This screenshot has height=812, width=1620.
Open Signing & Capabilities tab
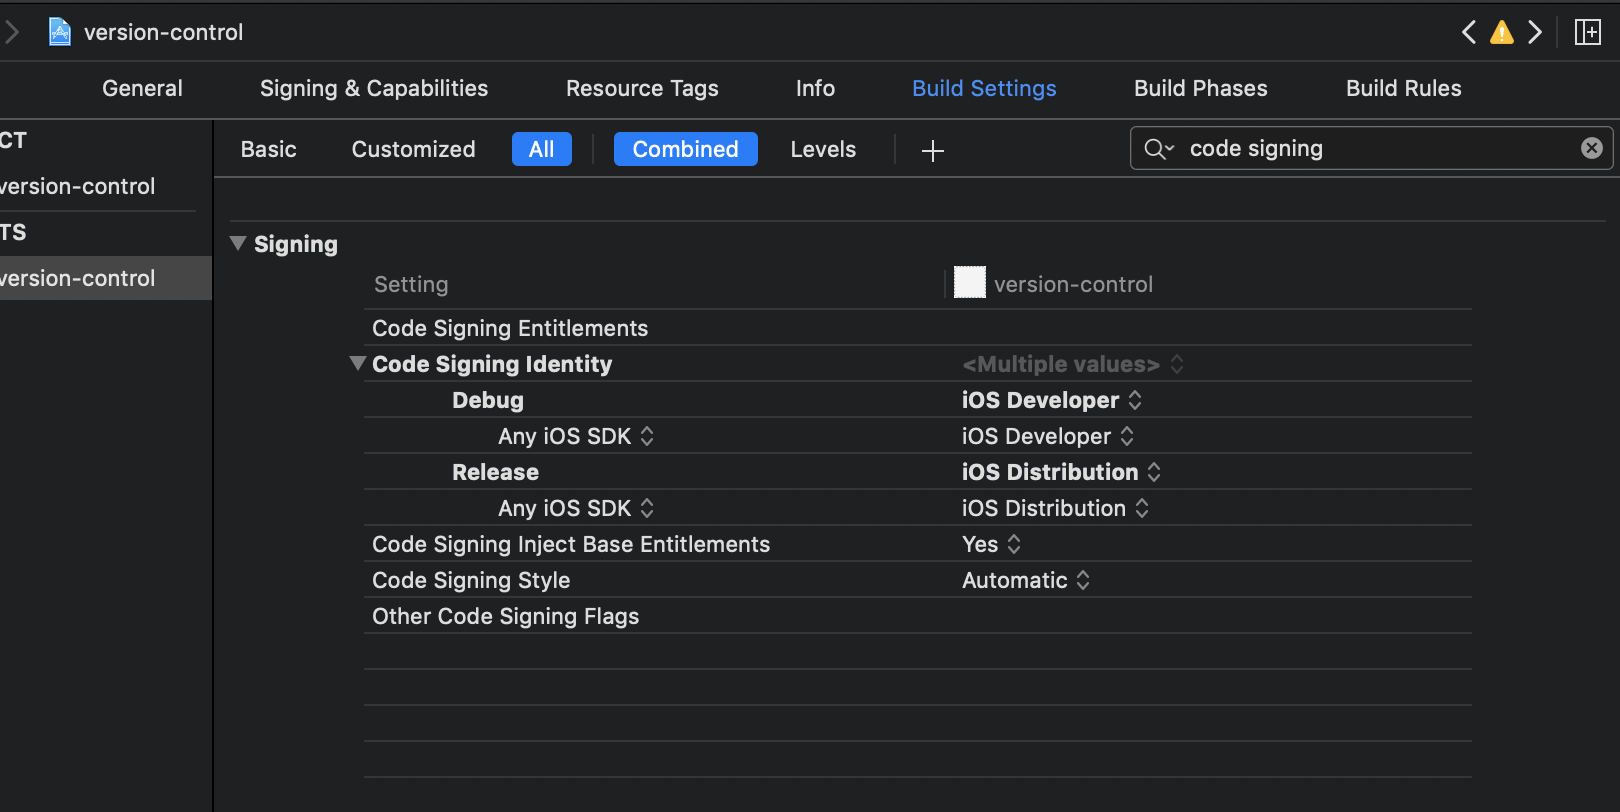tap(374, 88)
